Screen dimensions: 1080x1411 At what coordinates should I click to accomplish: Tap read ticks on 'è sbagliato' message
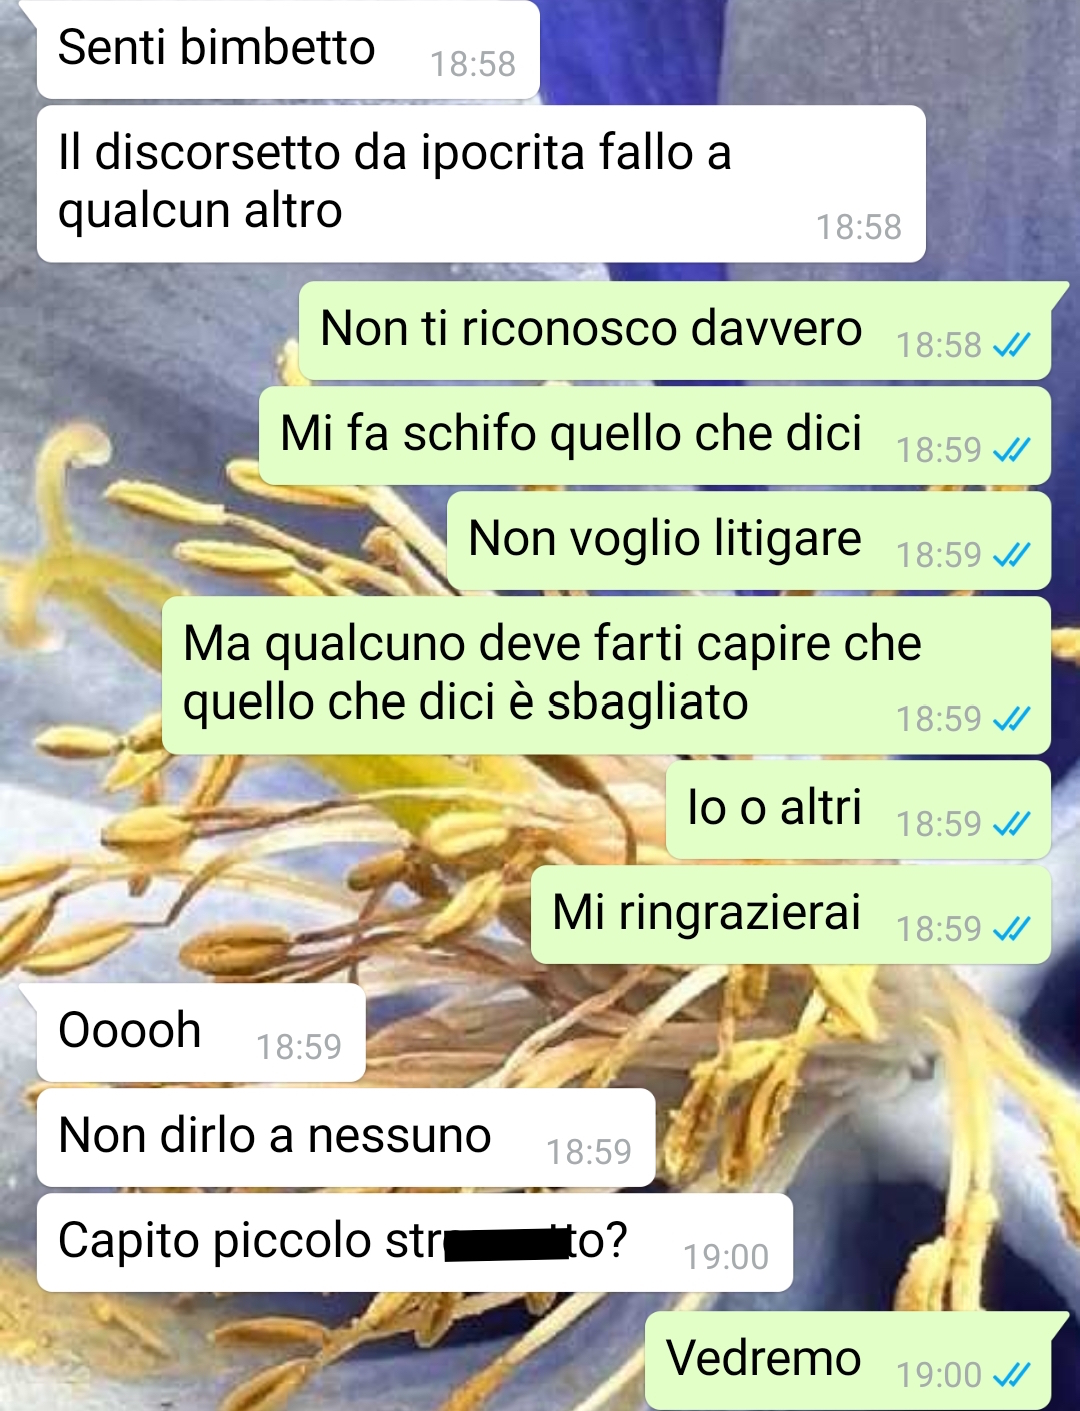click(1011, 719)
